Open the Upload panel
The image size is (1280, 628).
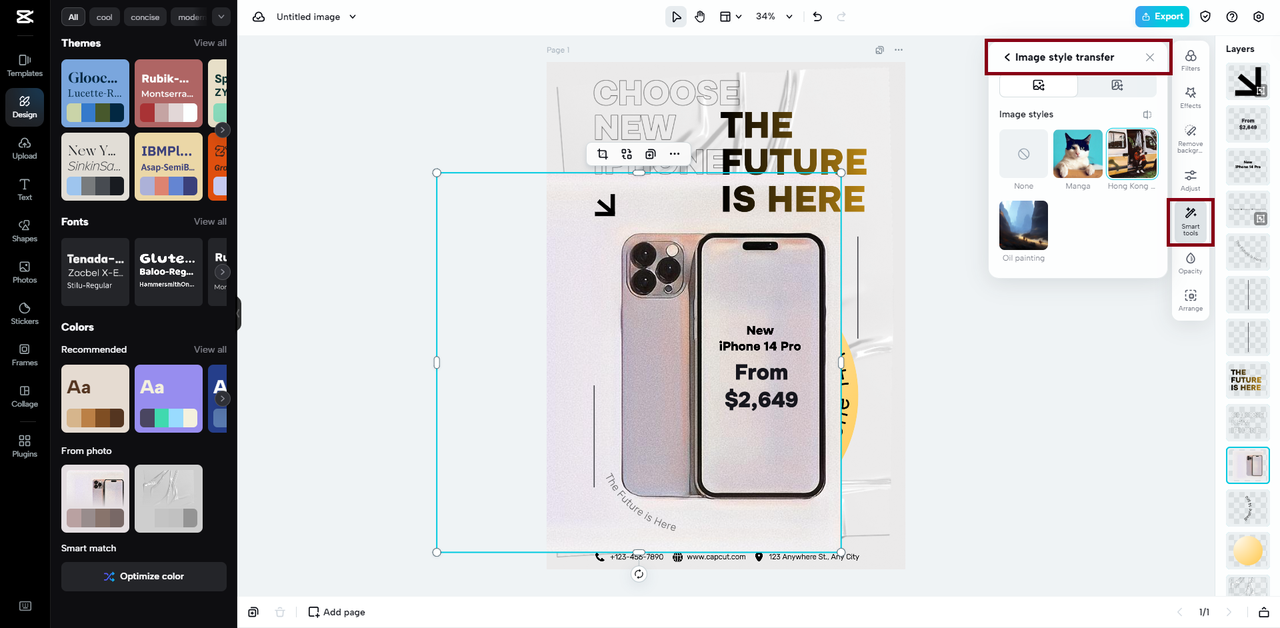point(24,148)
